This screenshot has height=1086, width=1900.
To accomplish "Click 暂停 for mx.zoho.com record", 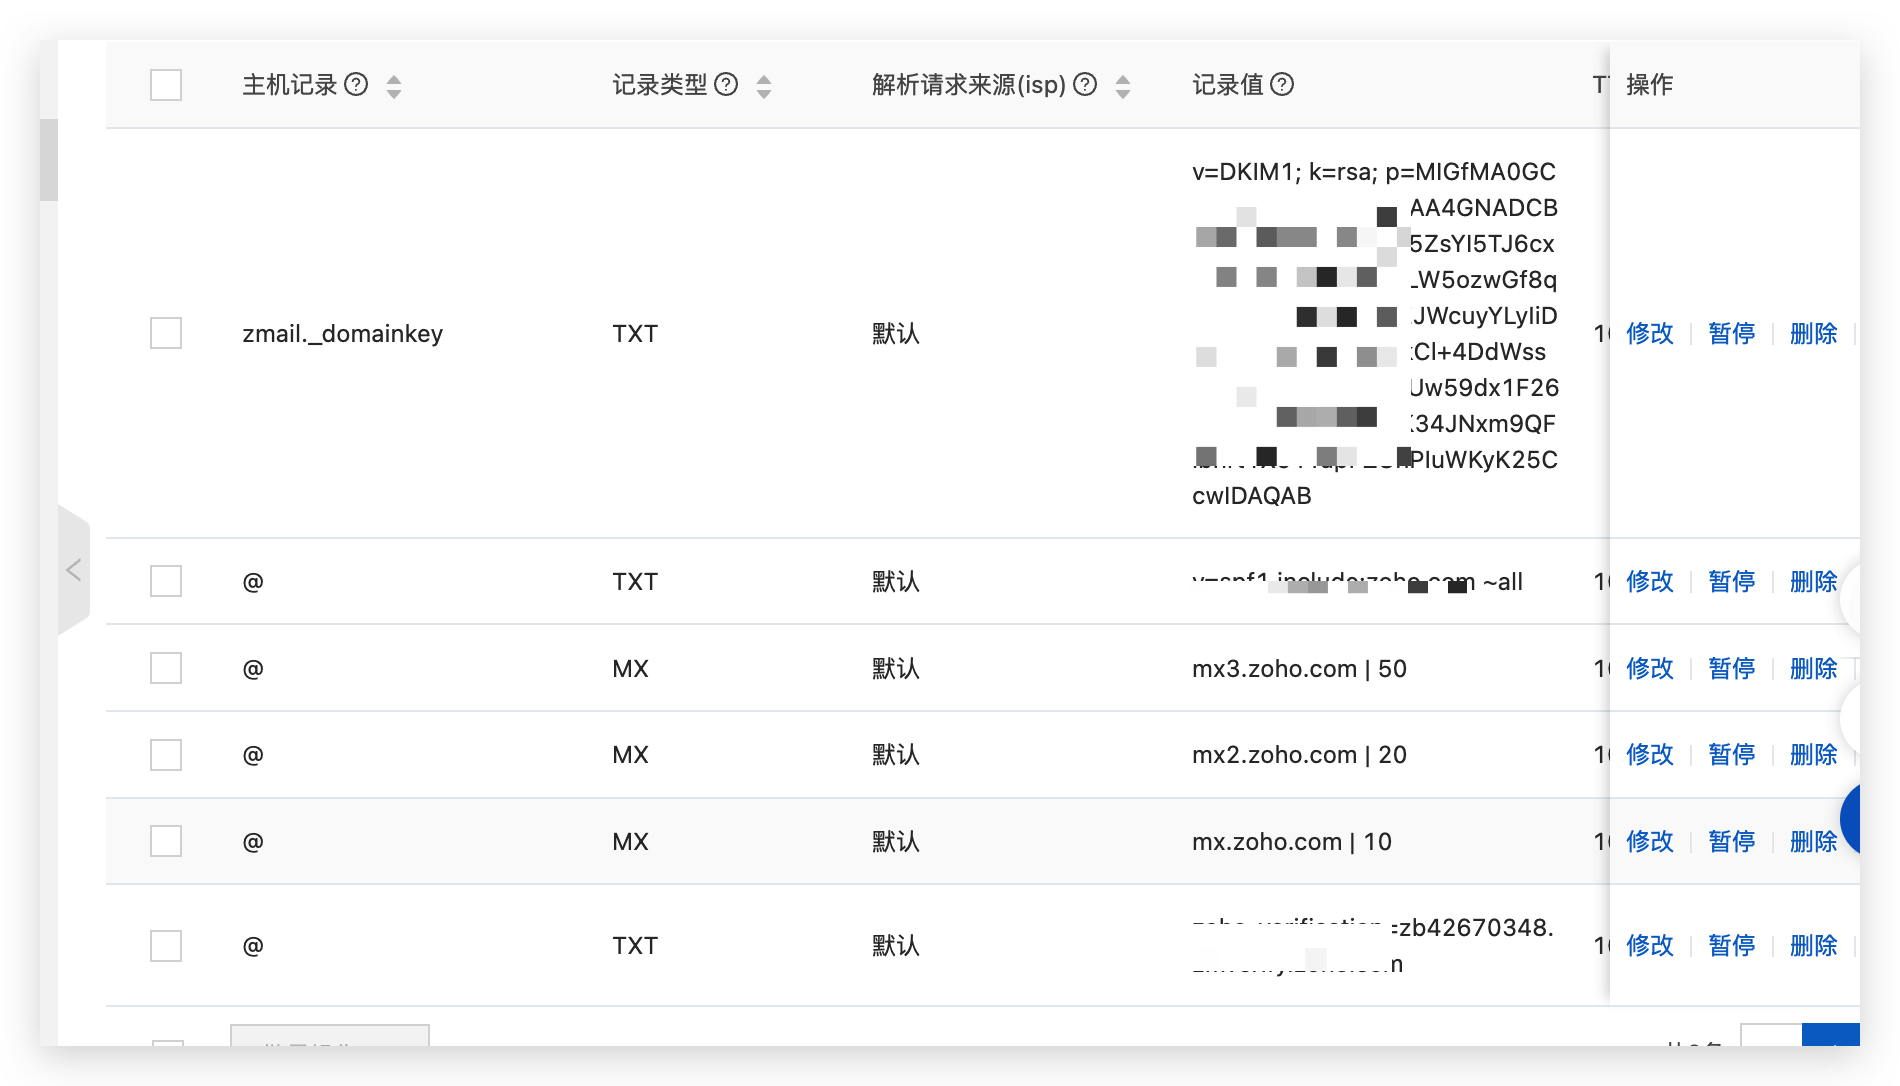I will coord(1732,841).
